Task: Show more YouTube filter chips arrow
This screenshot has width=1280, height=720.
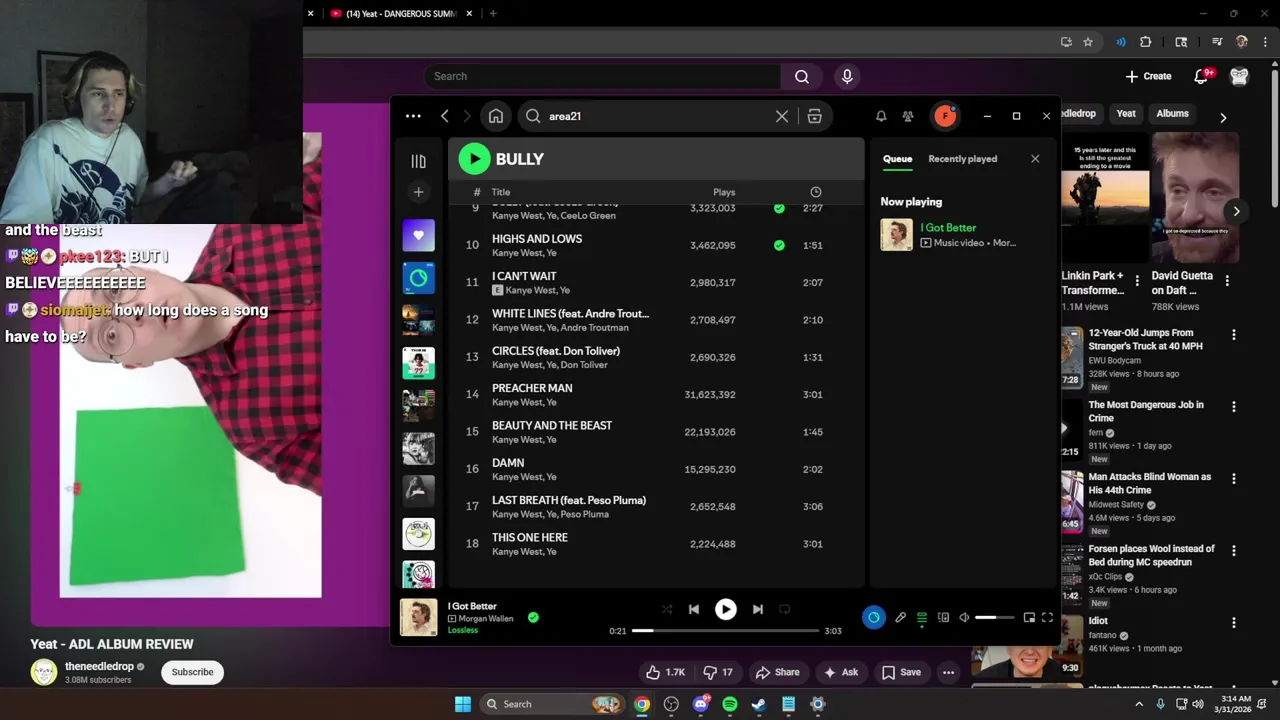Action: coord(1223,118)
